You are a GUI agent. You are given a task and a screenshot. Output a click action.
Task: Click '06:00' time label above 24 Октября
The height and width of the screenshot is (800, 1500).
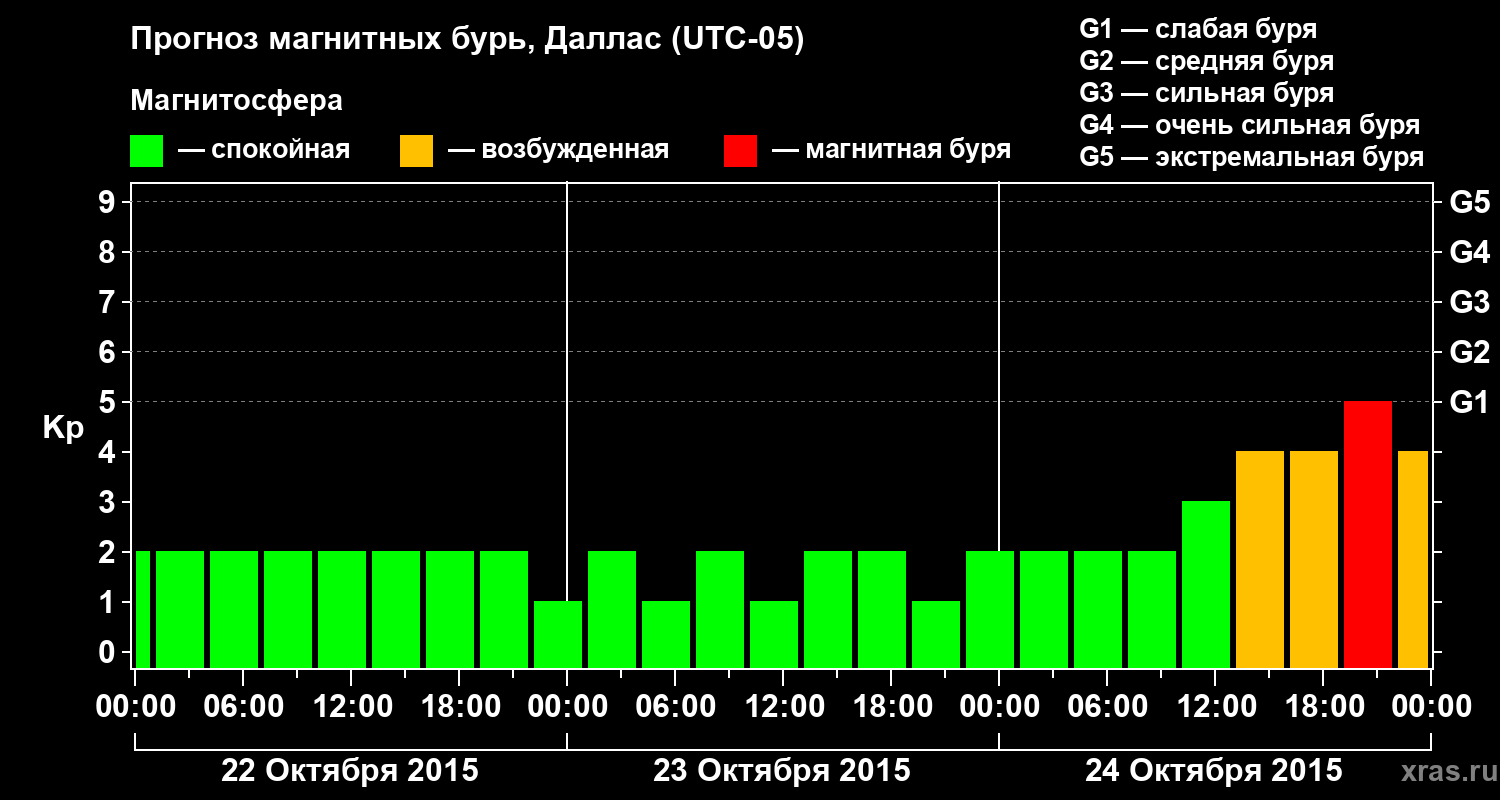[x=1107, y=707]
